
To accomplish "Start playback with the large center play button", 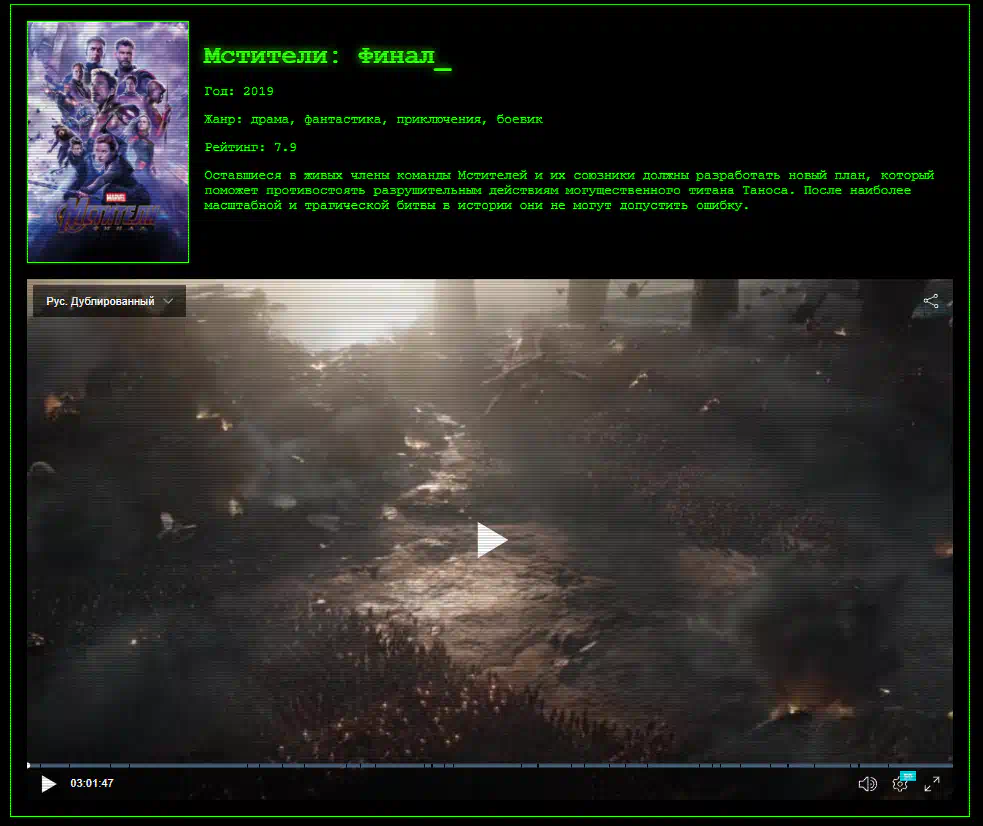I will point(492,540).
